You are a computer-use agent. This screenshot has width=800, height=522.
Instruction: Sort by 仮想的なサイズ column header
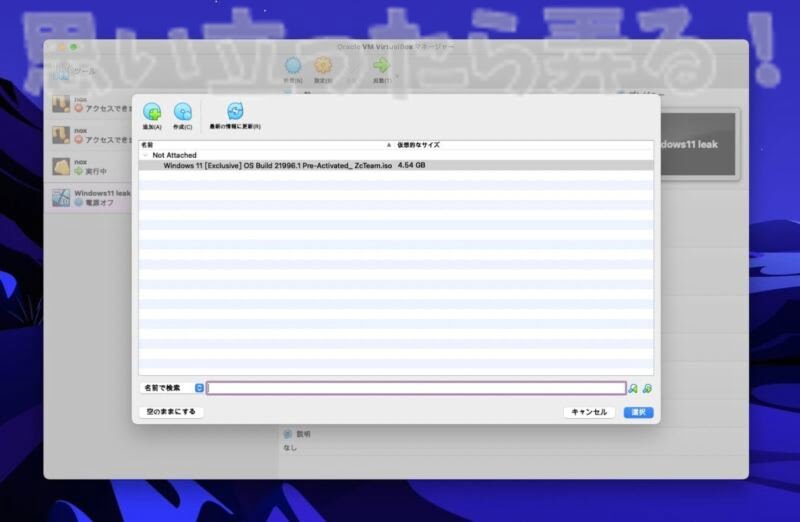(524, 145)
